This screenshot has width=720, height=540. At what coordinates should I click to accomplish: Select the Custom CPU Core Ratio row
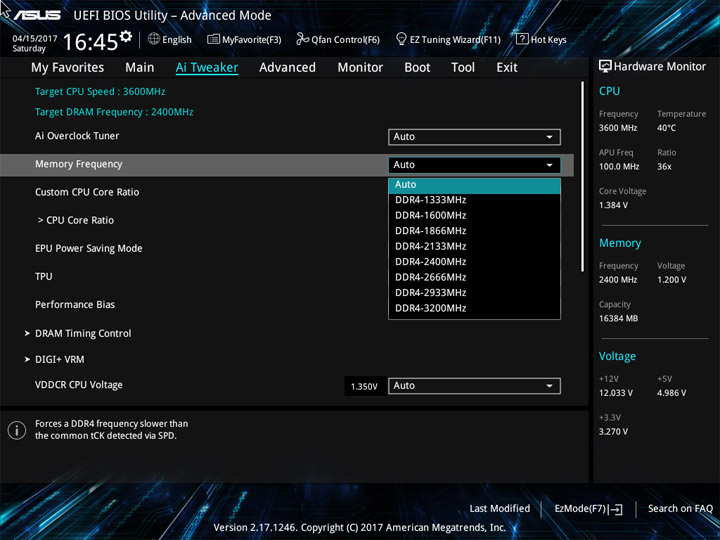[x=287, y=192]
